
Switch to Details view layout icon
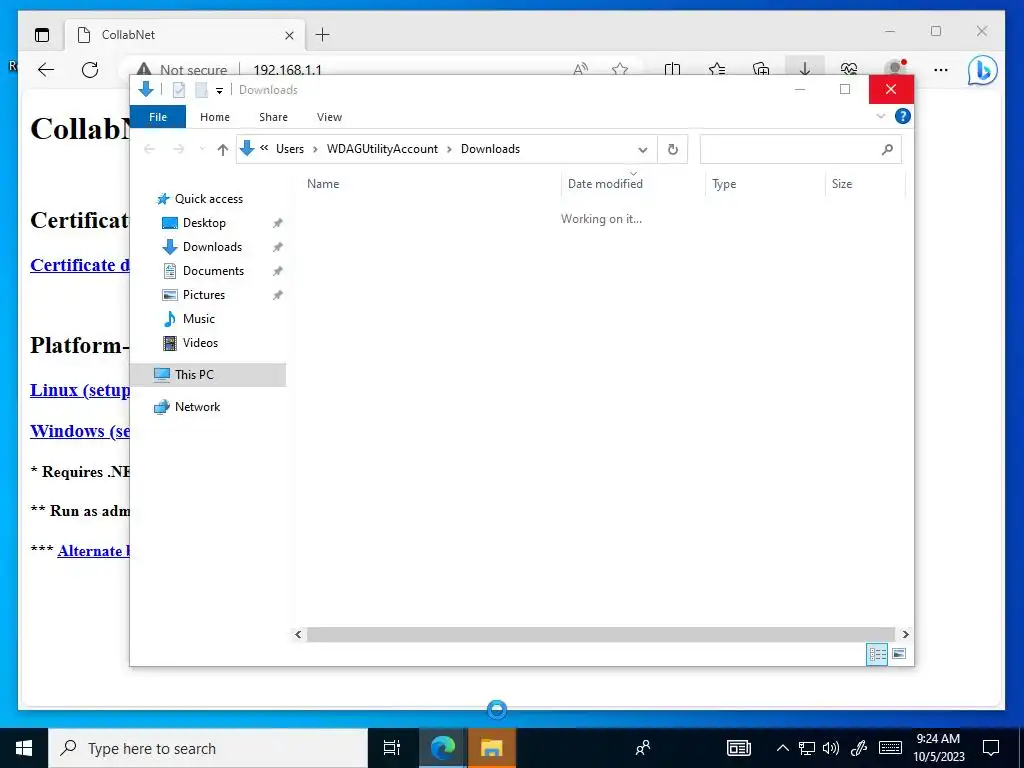[x=877, y=654]
